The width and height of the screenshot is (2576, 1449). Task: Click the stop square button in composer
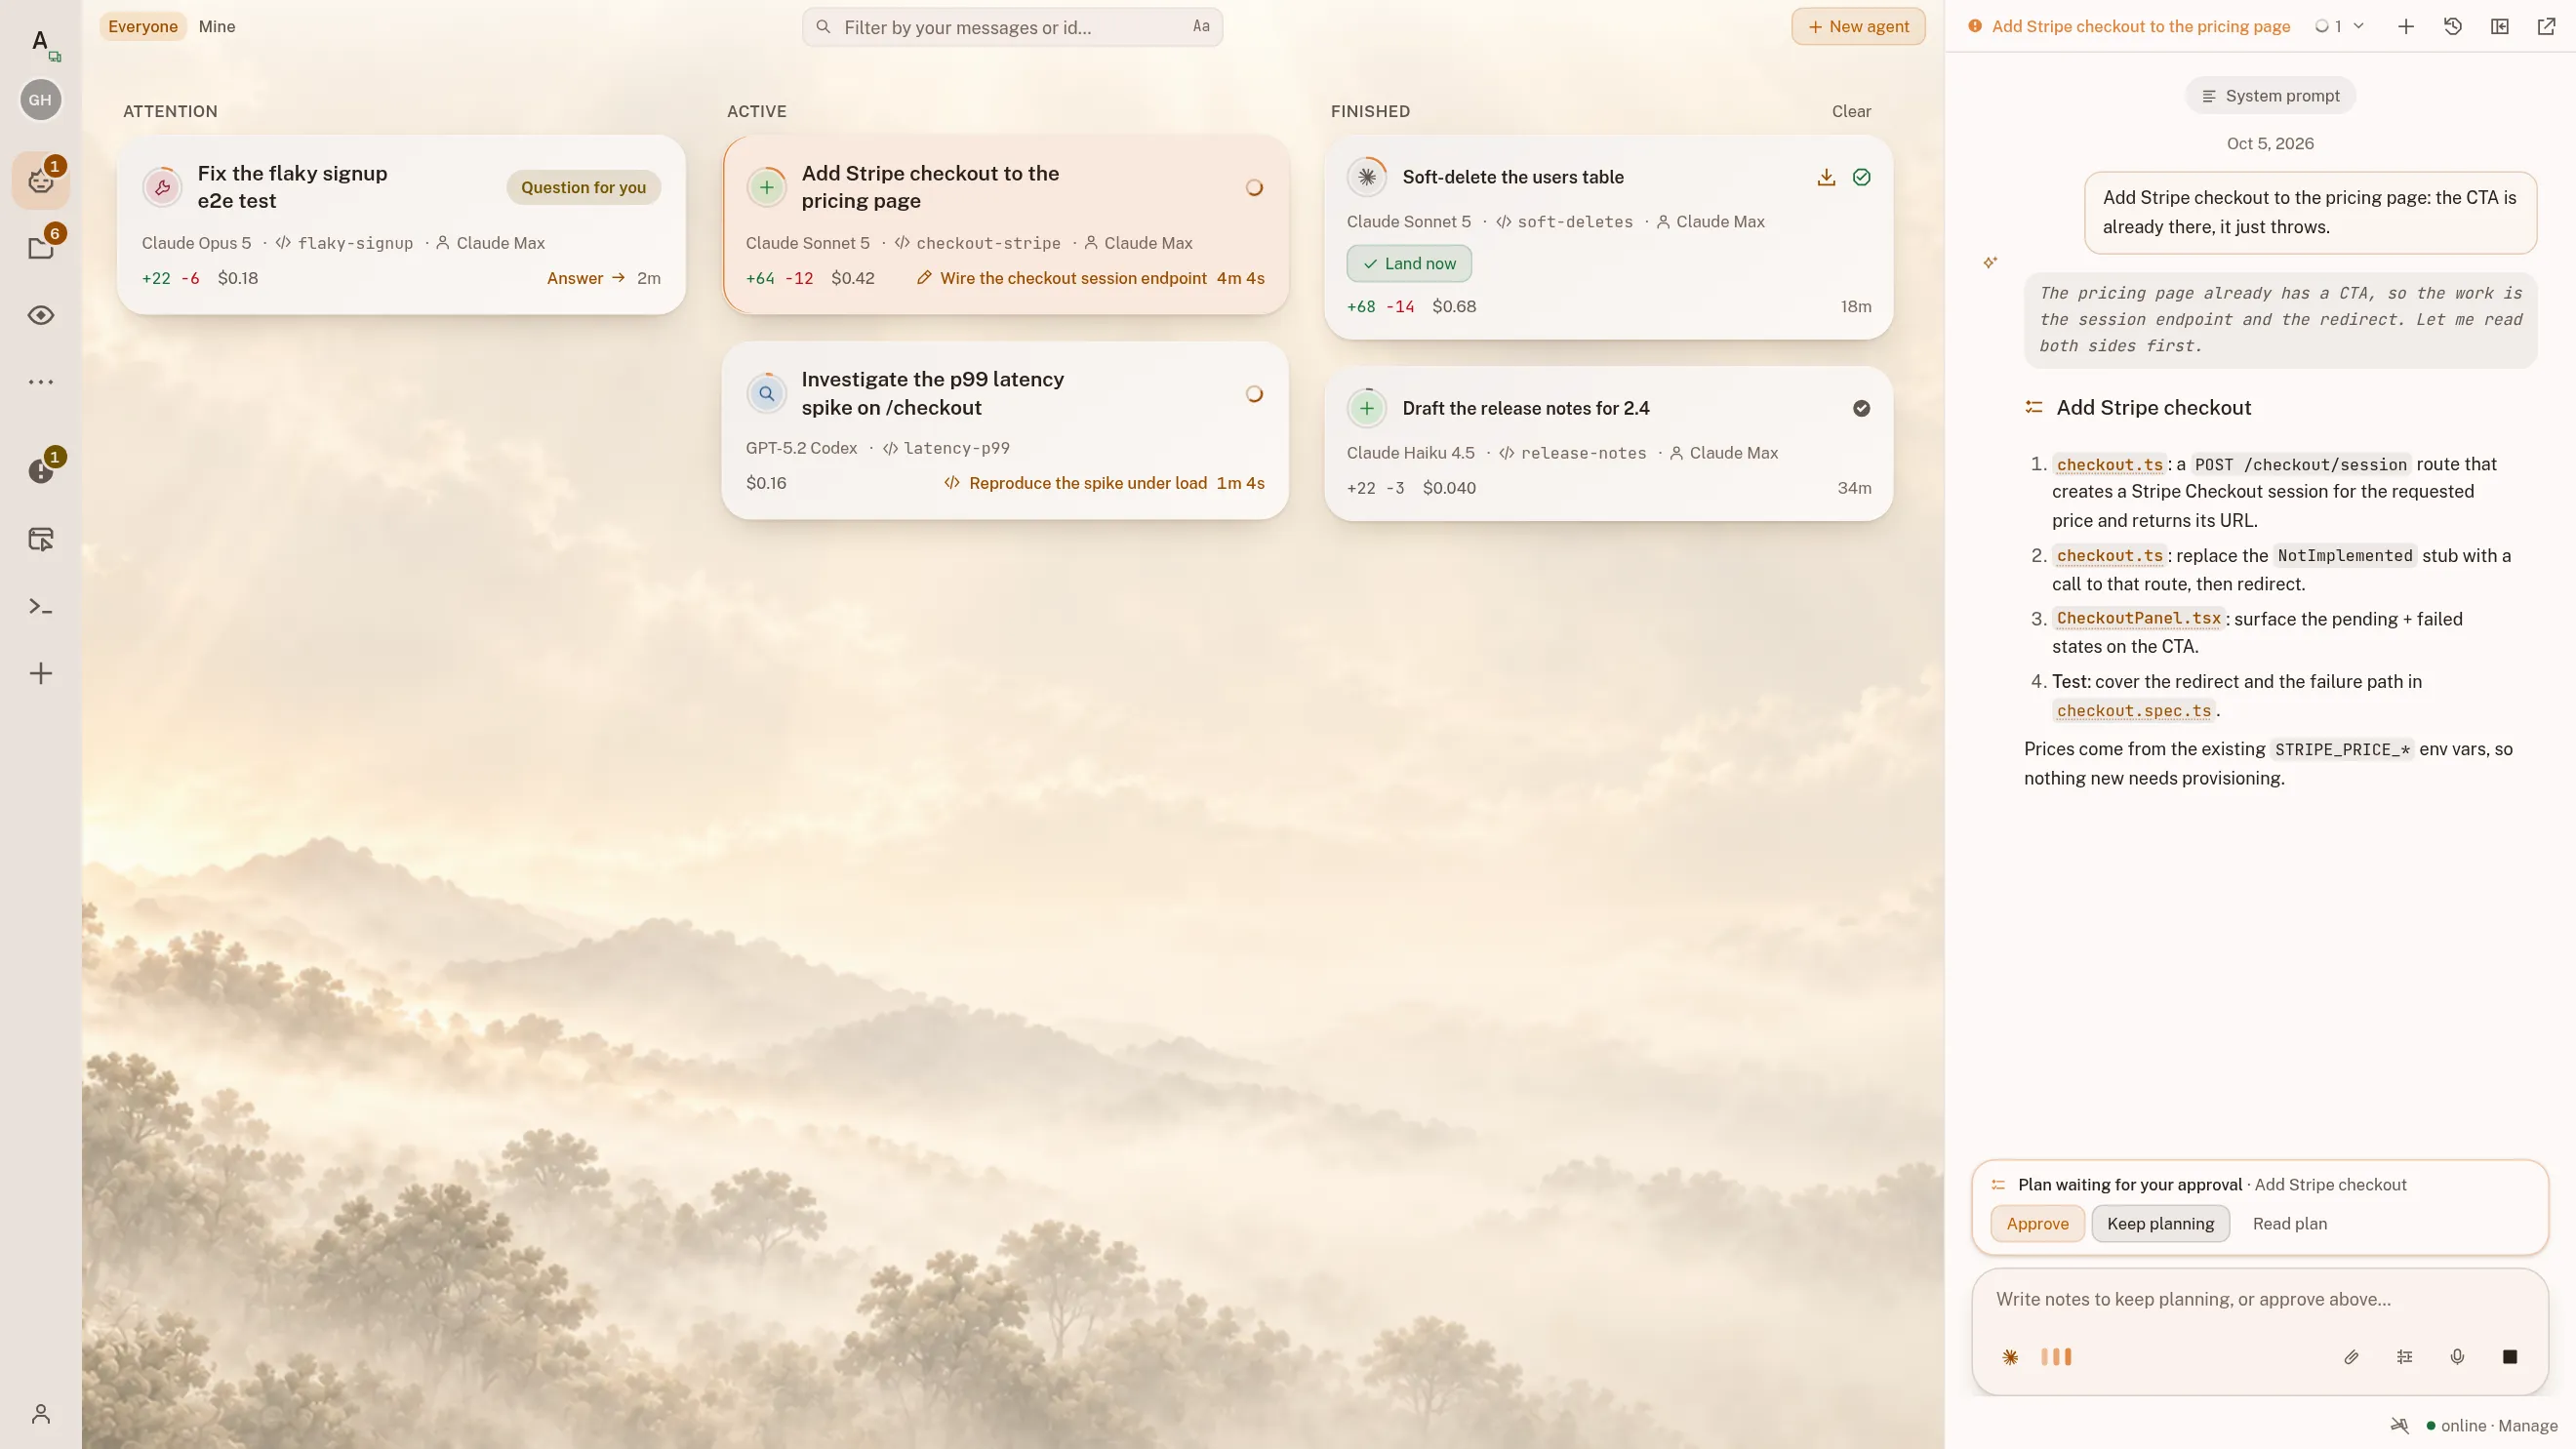point(2509,1357)
